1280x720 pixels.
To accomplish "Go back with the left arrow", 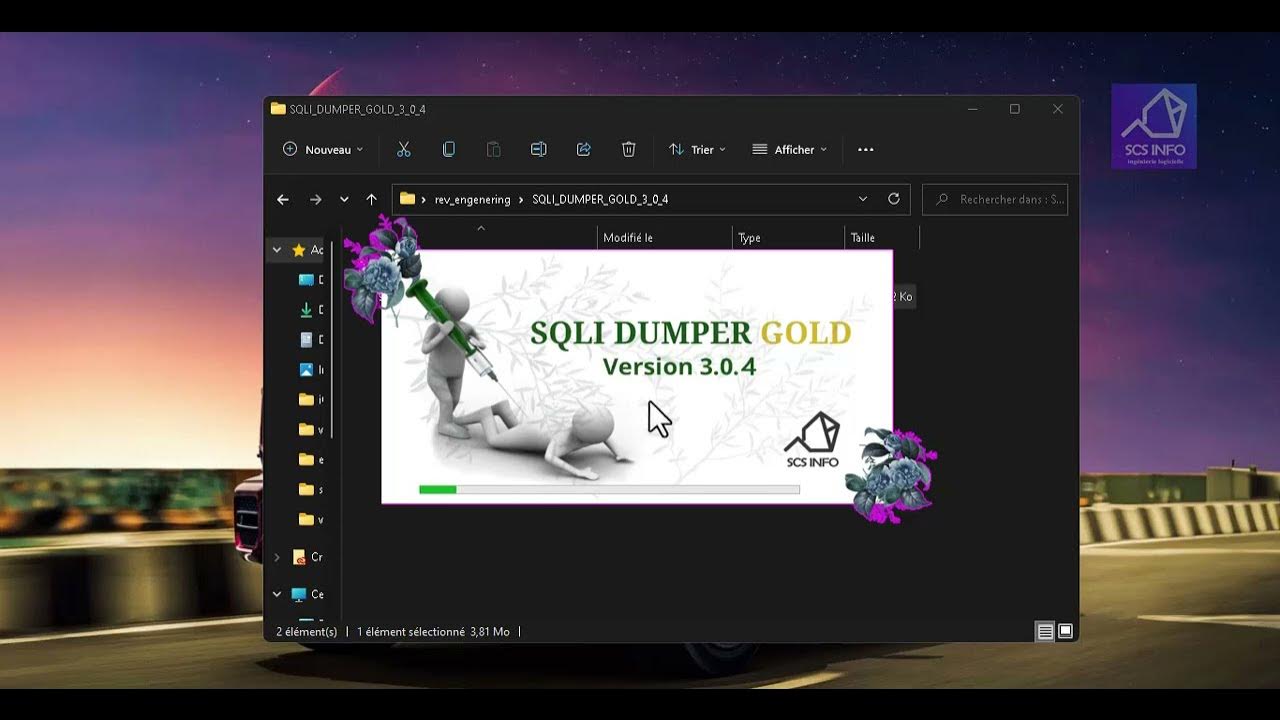I will (x=283, y=199).
